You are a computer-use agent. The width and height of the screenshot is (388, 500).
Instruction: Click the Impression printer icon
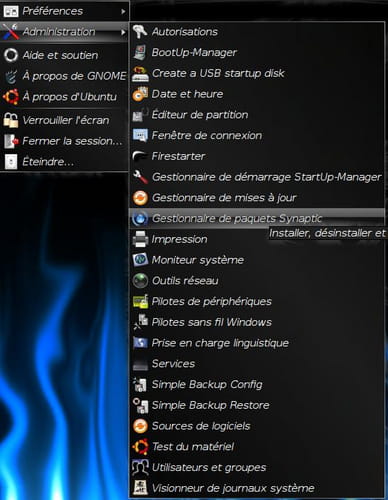pyautogui.click(x=140, y=239)
